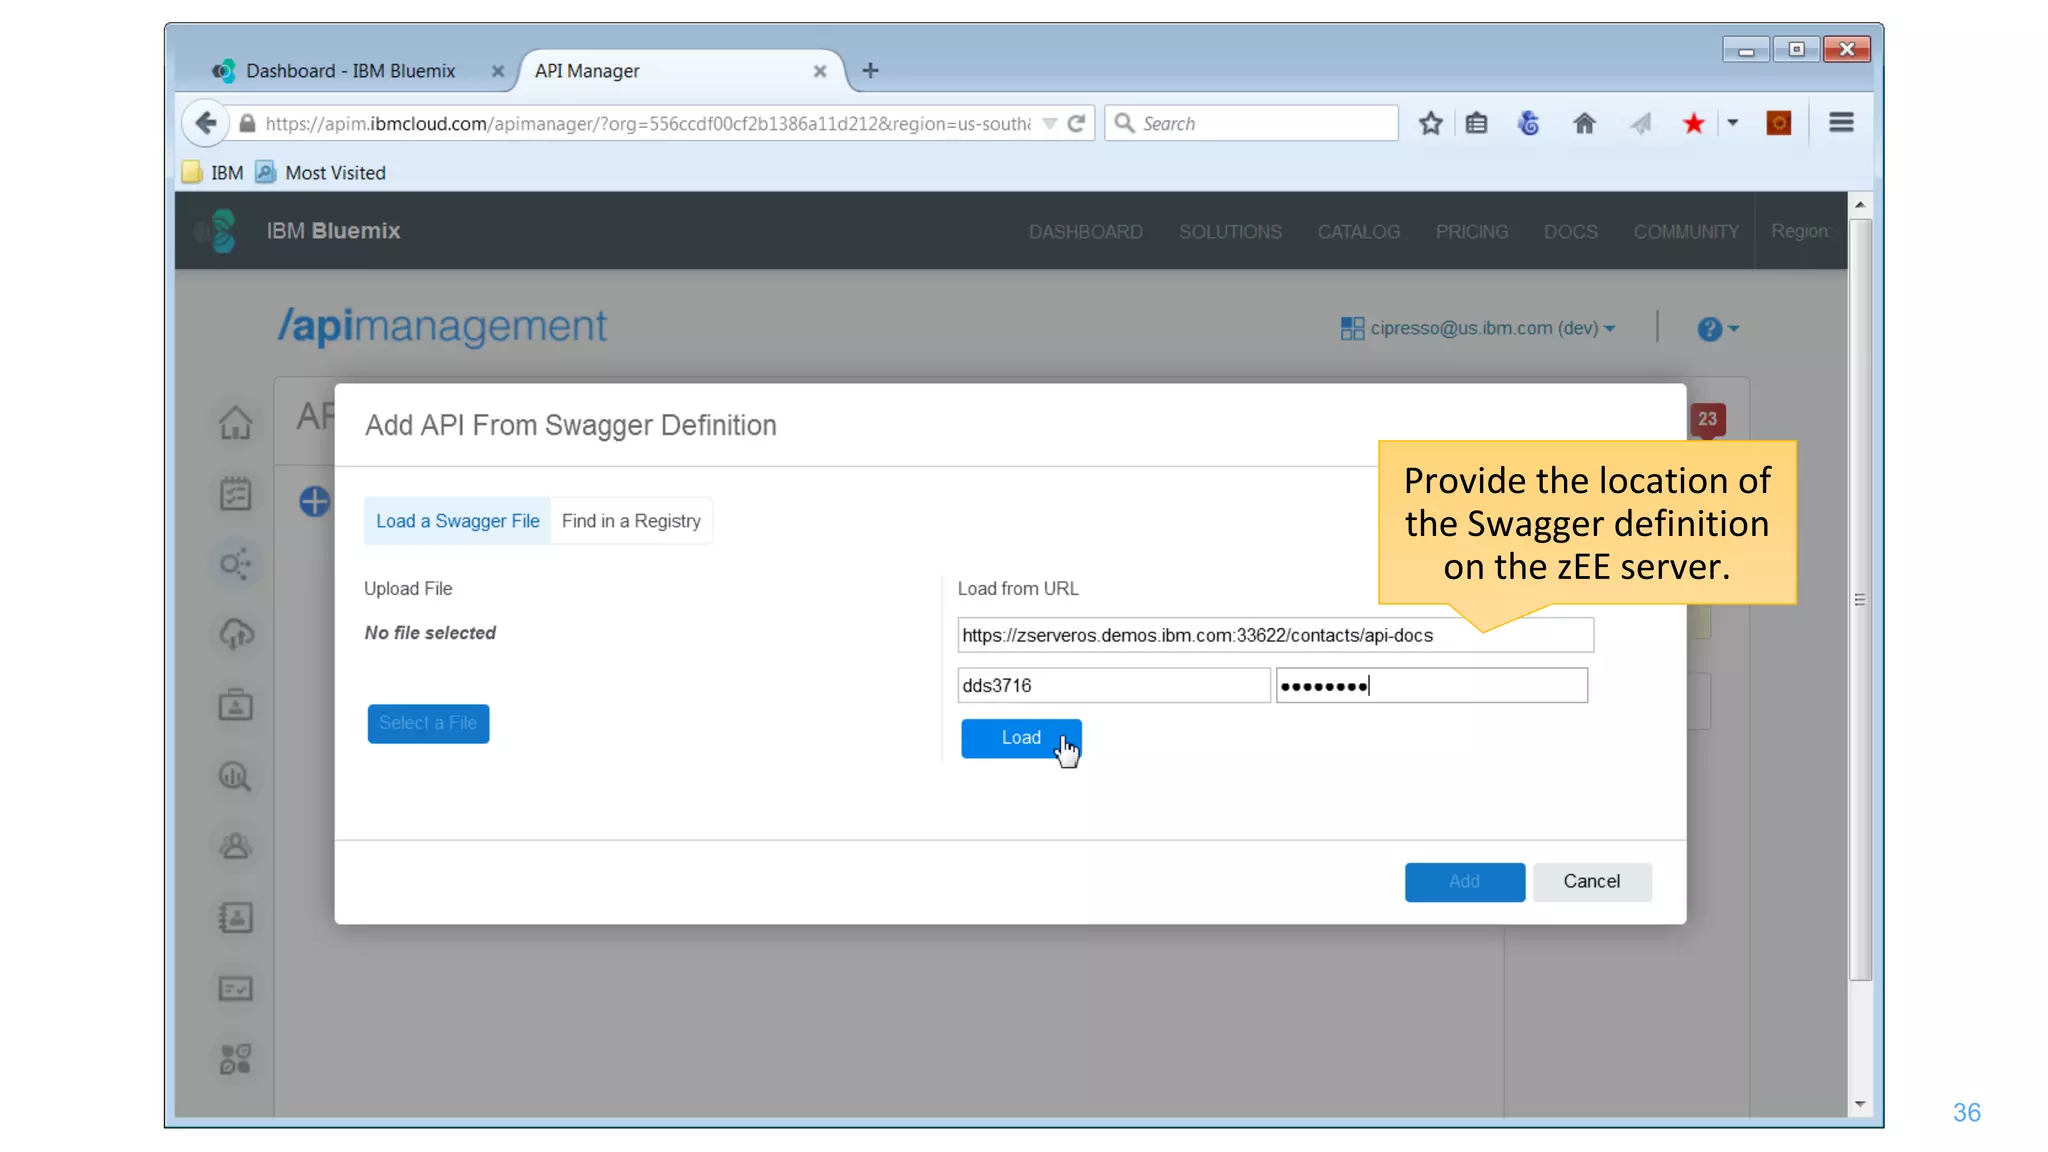The height and width of the screenshot is (1152, 2048).
Task: Open the IBM bookmarks folder
Action: [x=213, y=173]
